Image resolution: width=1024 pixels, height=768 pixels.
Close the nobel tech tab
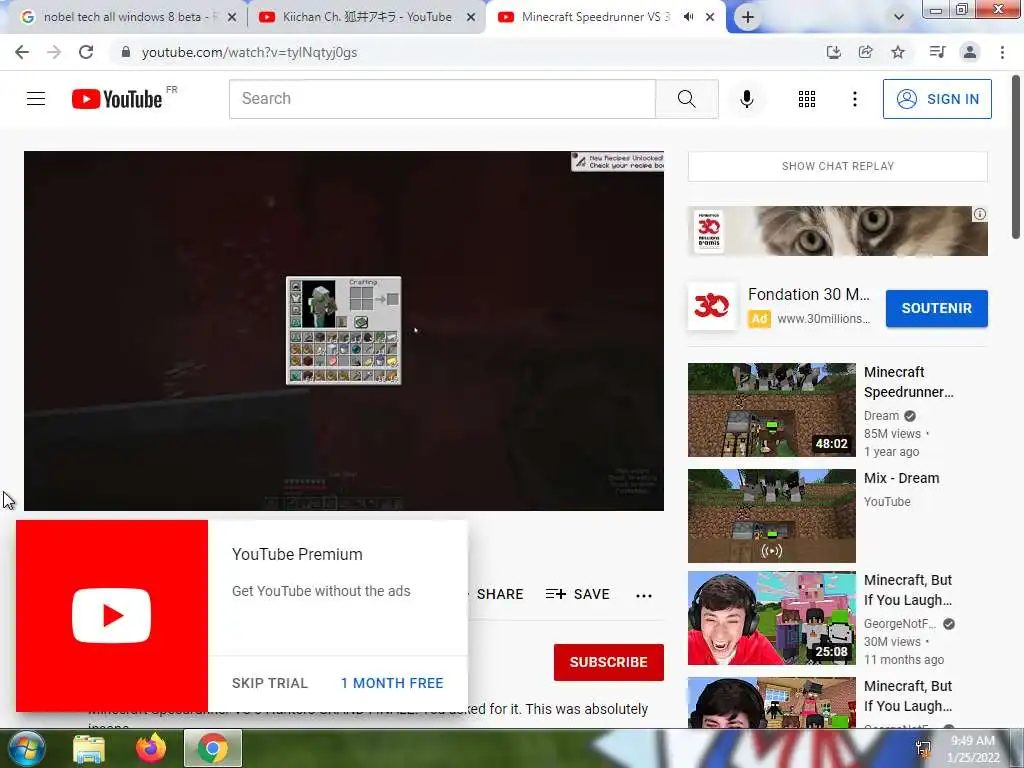232,18
